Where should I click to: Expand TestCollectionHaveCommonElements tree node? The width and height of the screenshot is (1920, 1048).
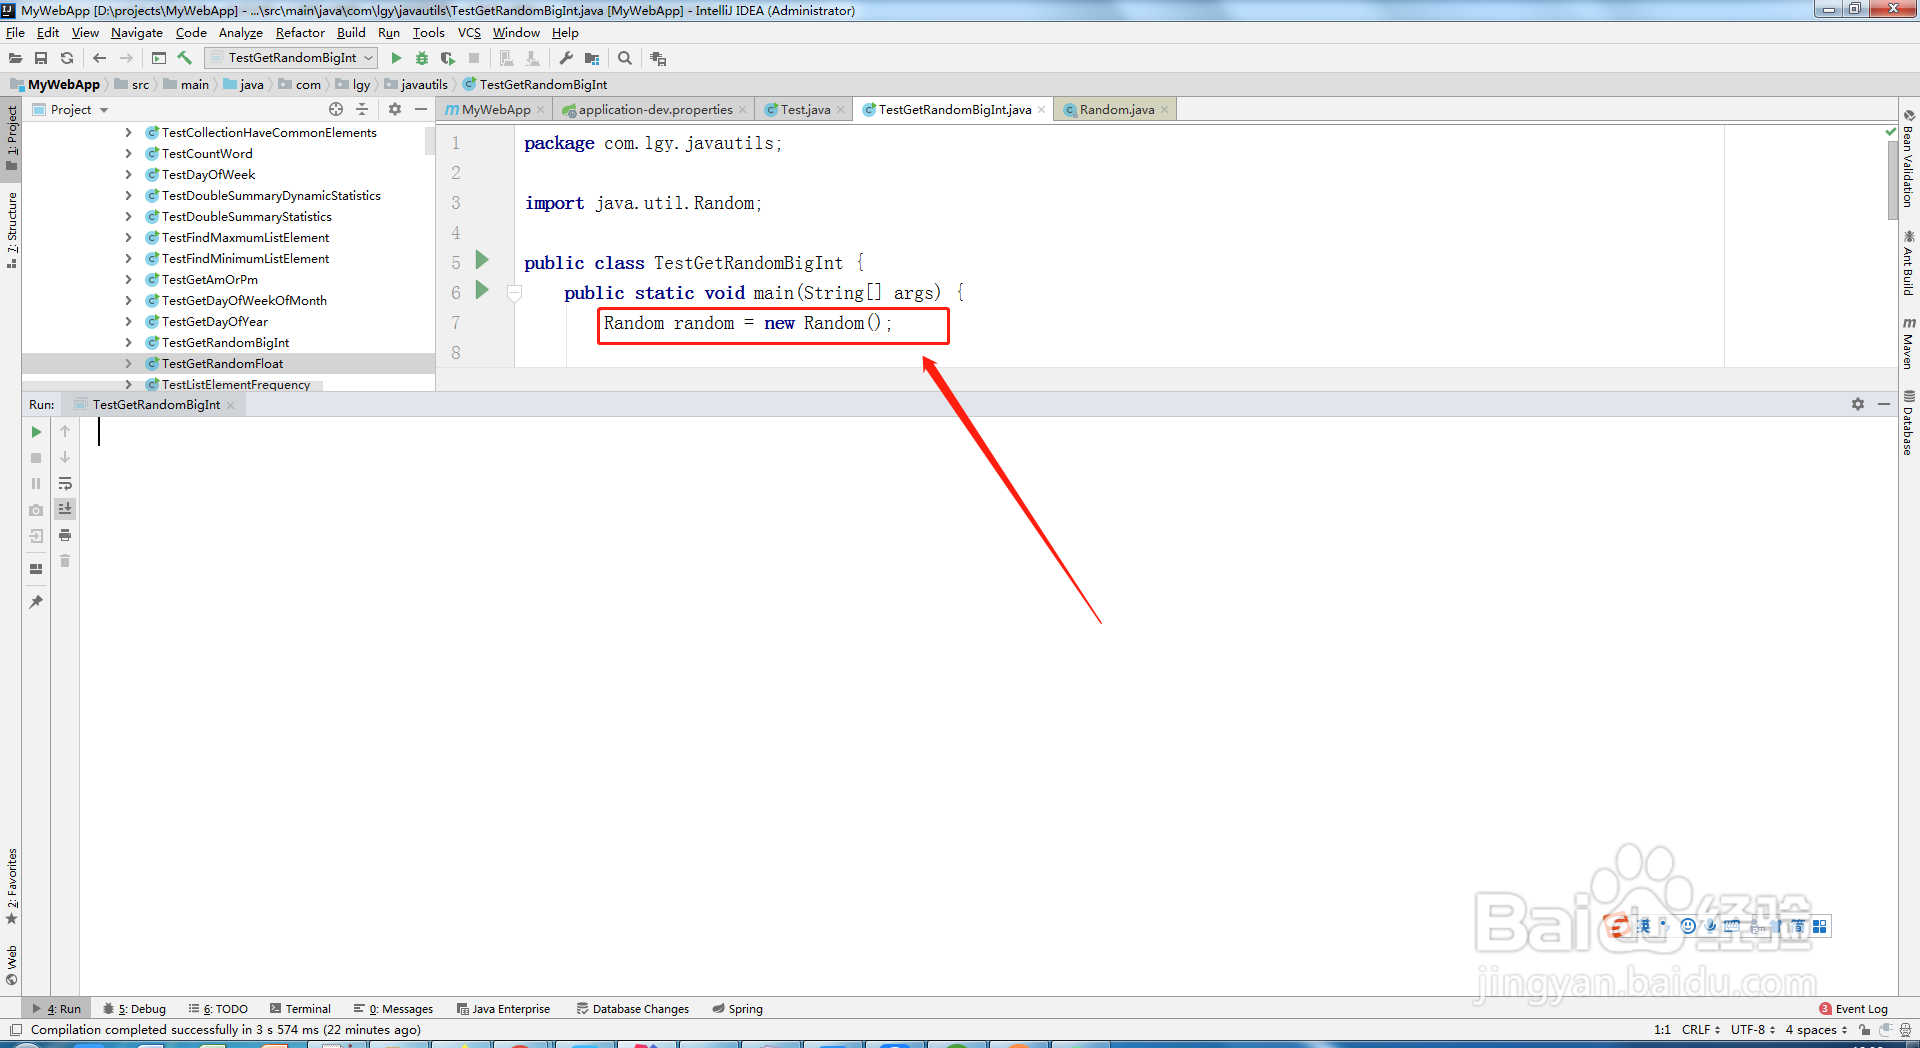click(128, 132)
